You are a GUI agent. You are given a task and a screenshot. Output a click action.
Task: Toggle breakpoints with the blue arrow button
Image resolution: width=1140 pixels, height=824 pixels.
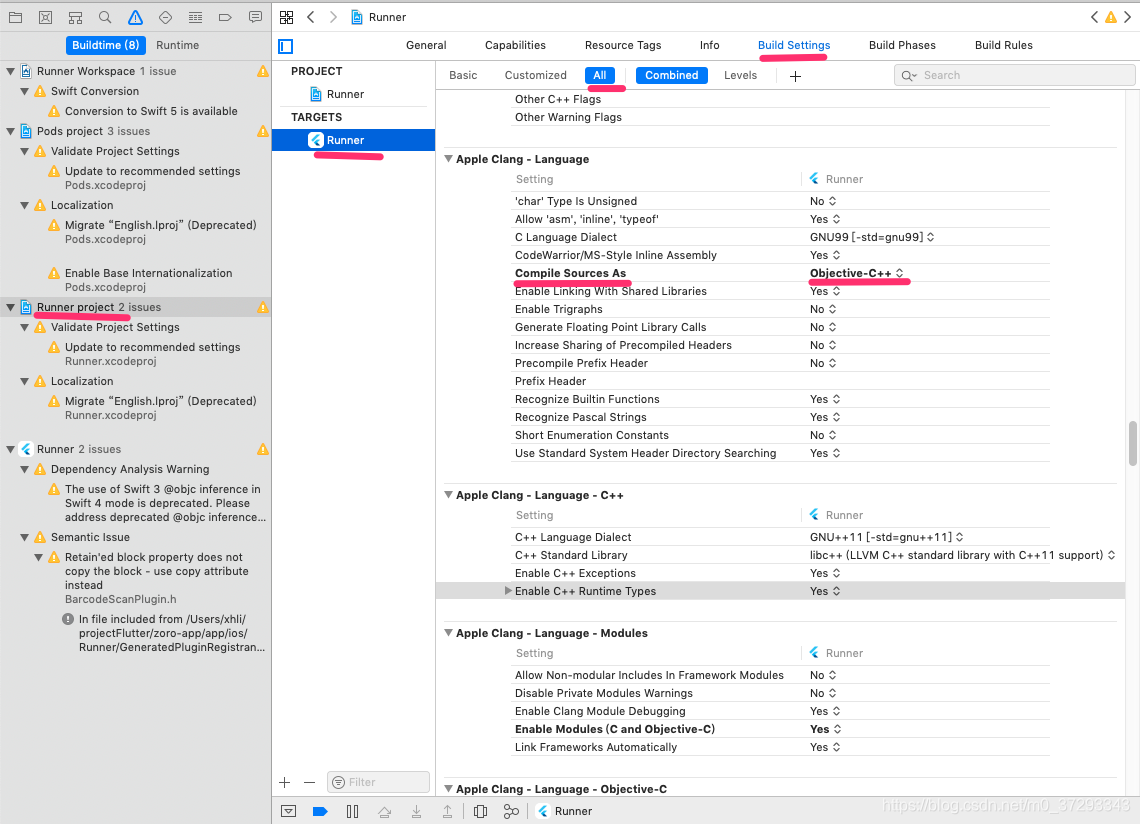pos(319,811)
